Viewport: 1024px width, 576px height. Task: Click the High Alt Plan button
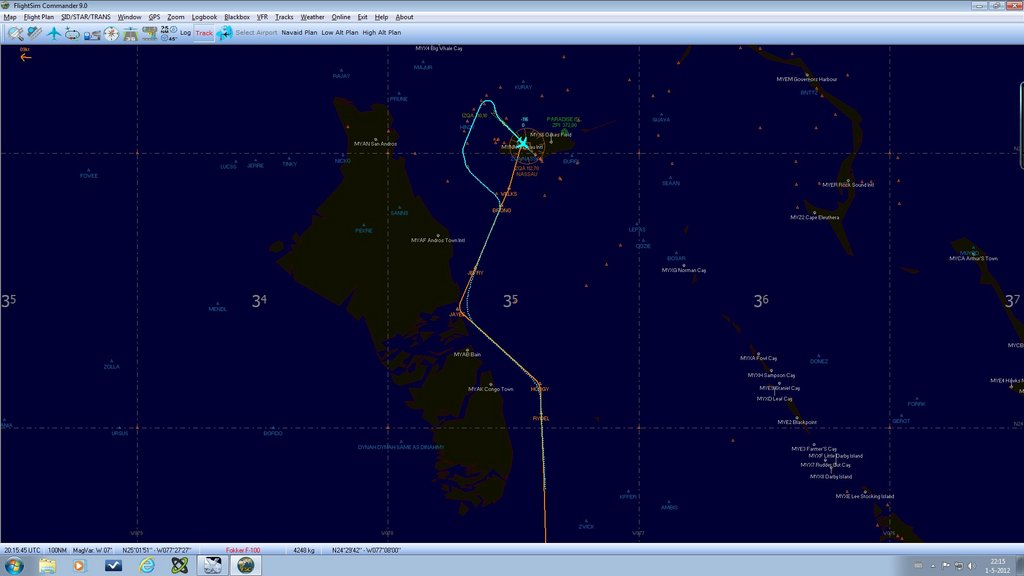pyautogui.click(x=382, y=33)
